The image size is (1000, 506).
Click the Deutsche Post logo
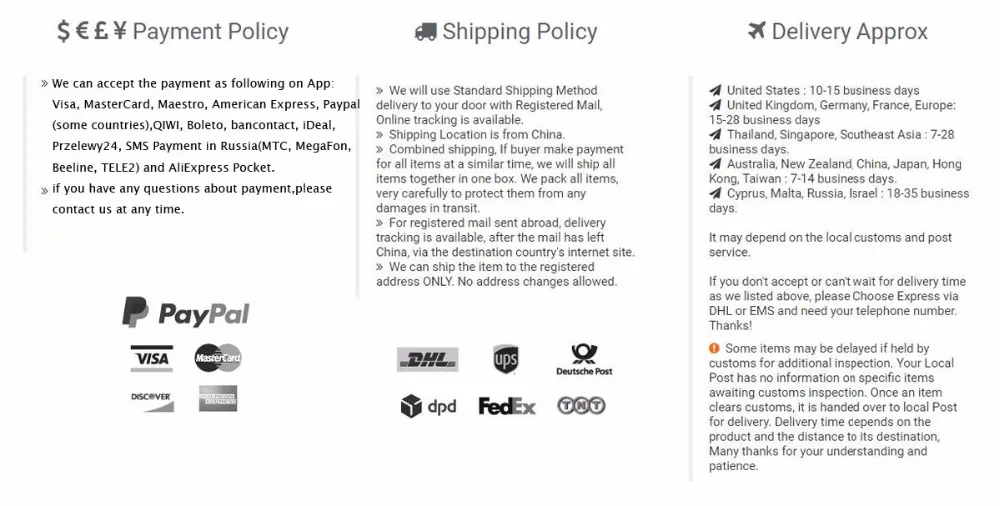click(x=584, y=359)
